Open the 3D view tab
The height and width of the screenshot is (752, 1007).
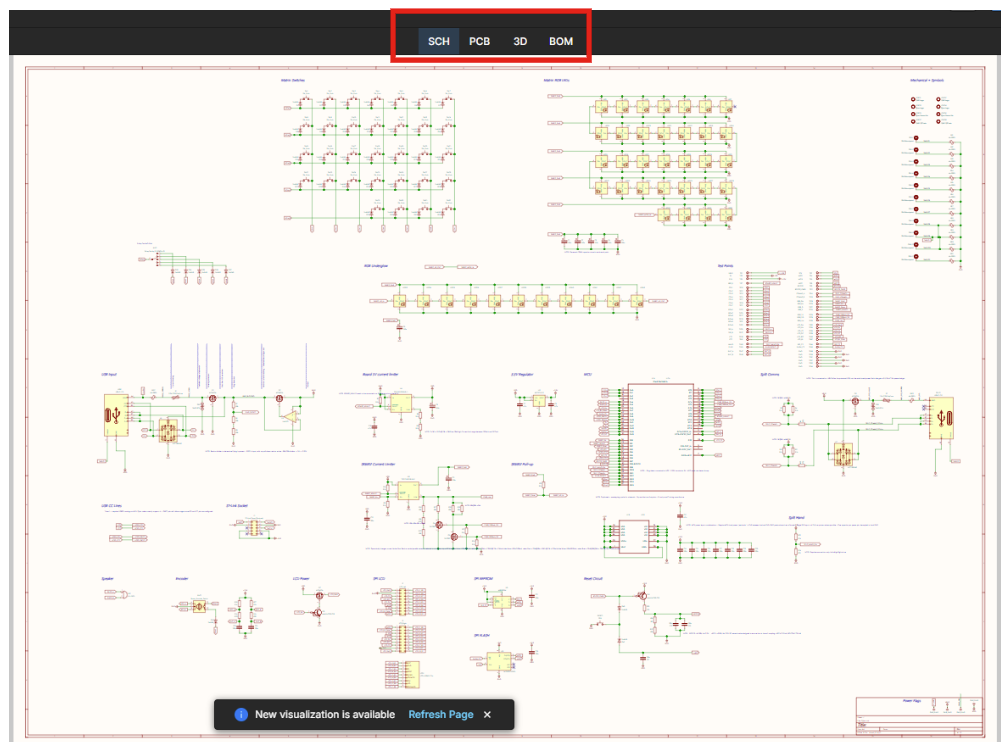tap(518, 42)
